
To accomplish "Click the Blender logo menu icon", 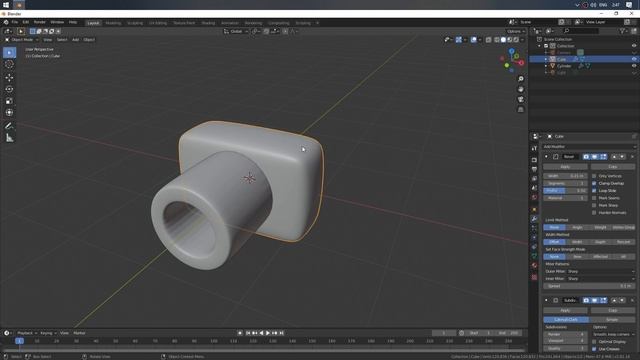I will click(6, 22).
